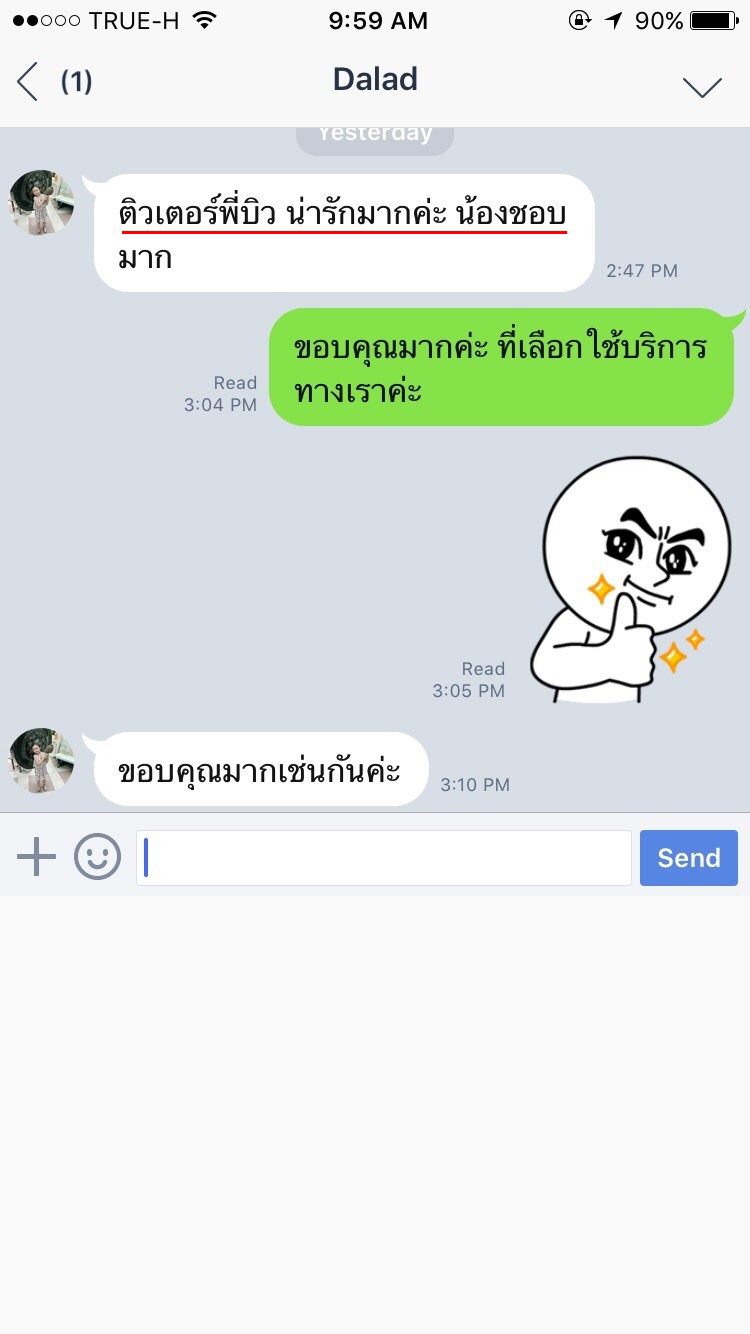The width and height of the screenshot is (750, 1334).
Task: Tap the location arrow status icon
Action: pyautogui.click(x=613, y=20)
